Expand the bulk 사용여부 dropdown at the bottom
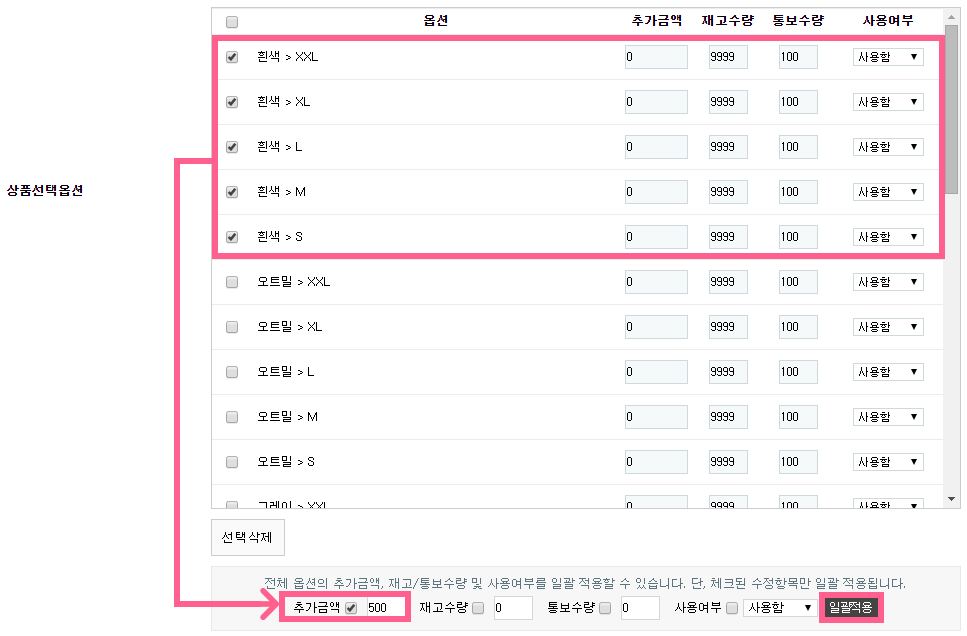Viewport: 967px width, 636px height. pos(779,607)
